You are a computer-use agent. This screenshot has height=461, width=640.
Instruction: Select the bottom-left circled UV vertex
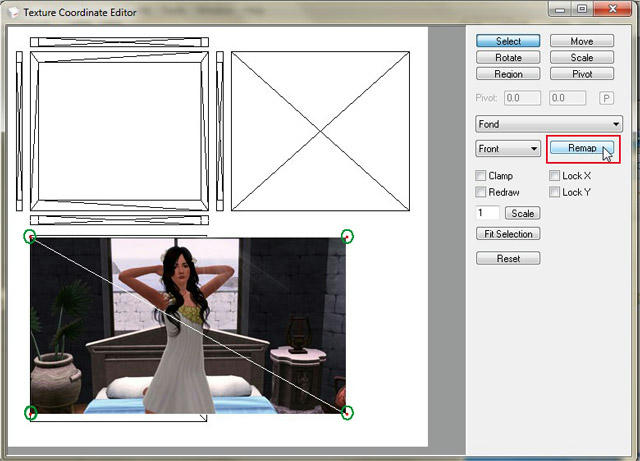pos(31,413)
